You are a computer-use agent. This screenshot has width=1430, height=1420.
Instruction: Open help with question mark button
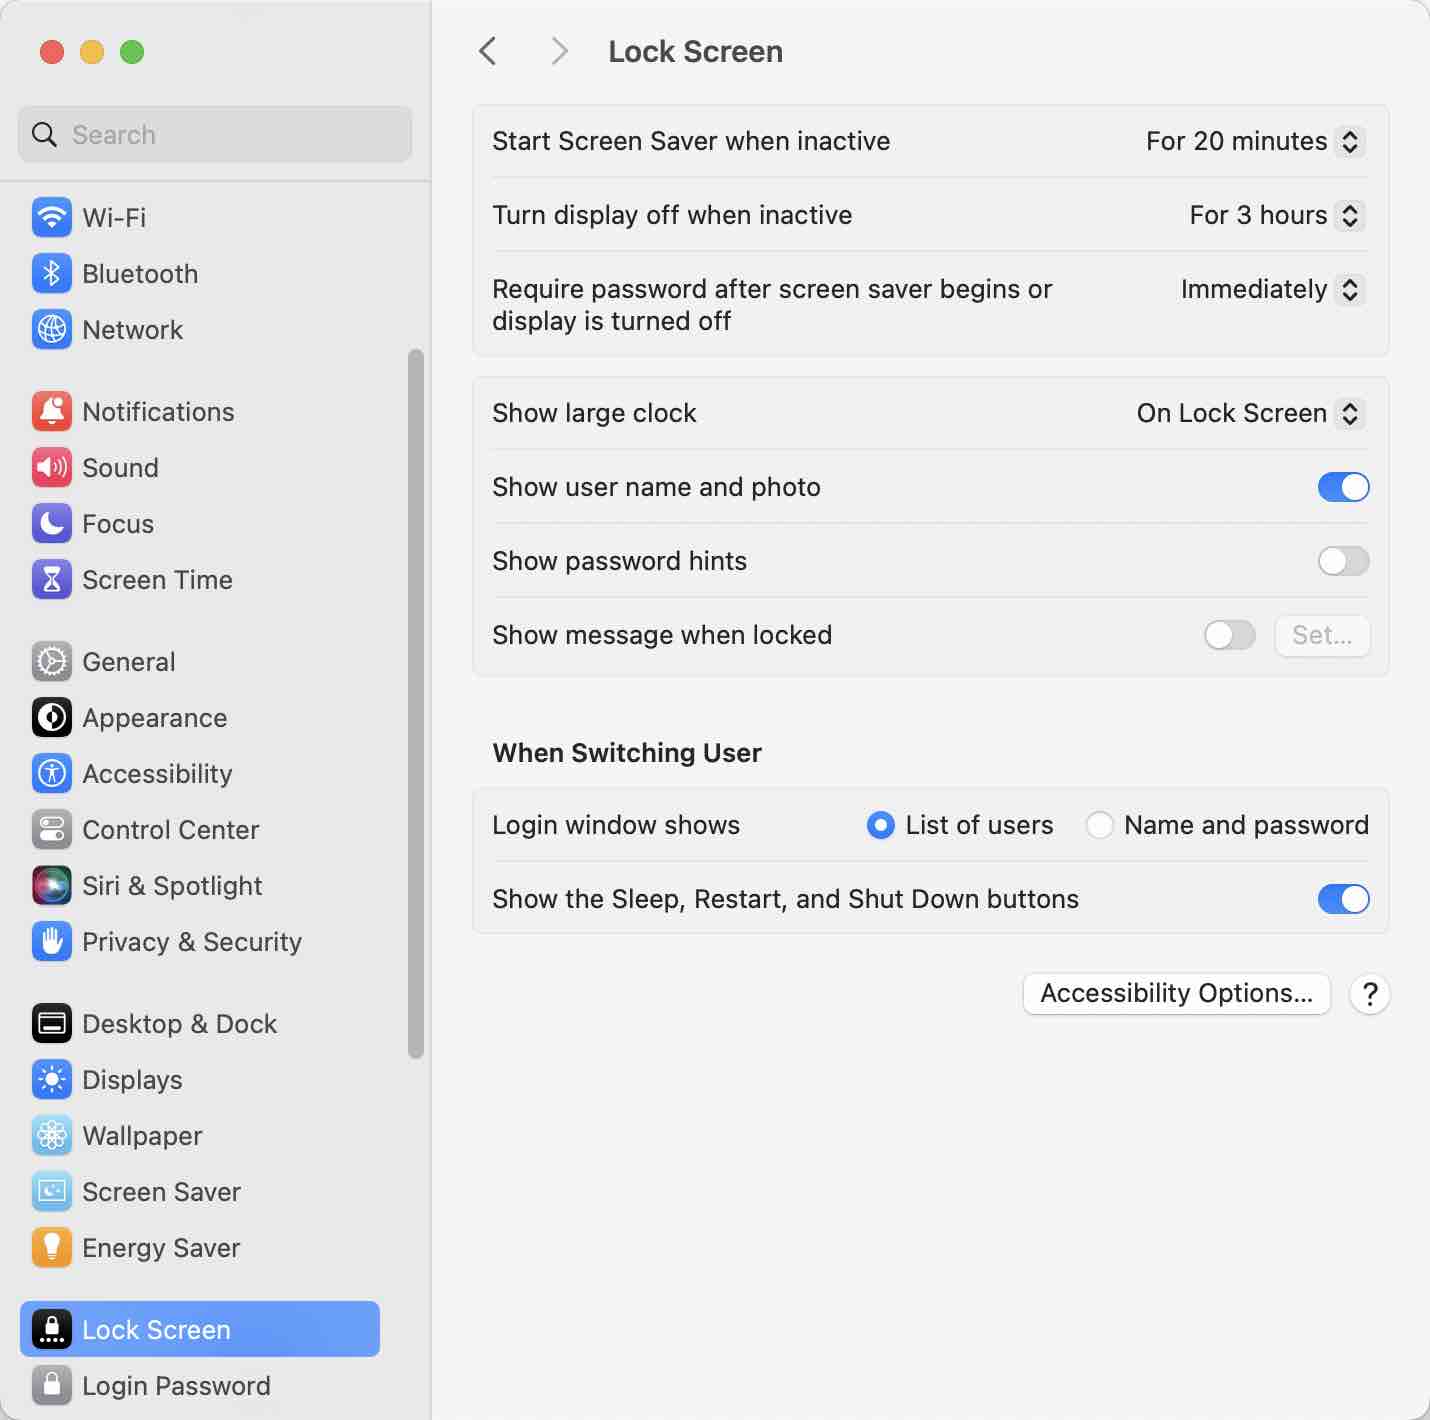coord(1369,993)
